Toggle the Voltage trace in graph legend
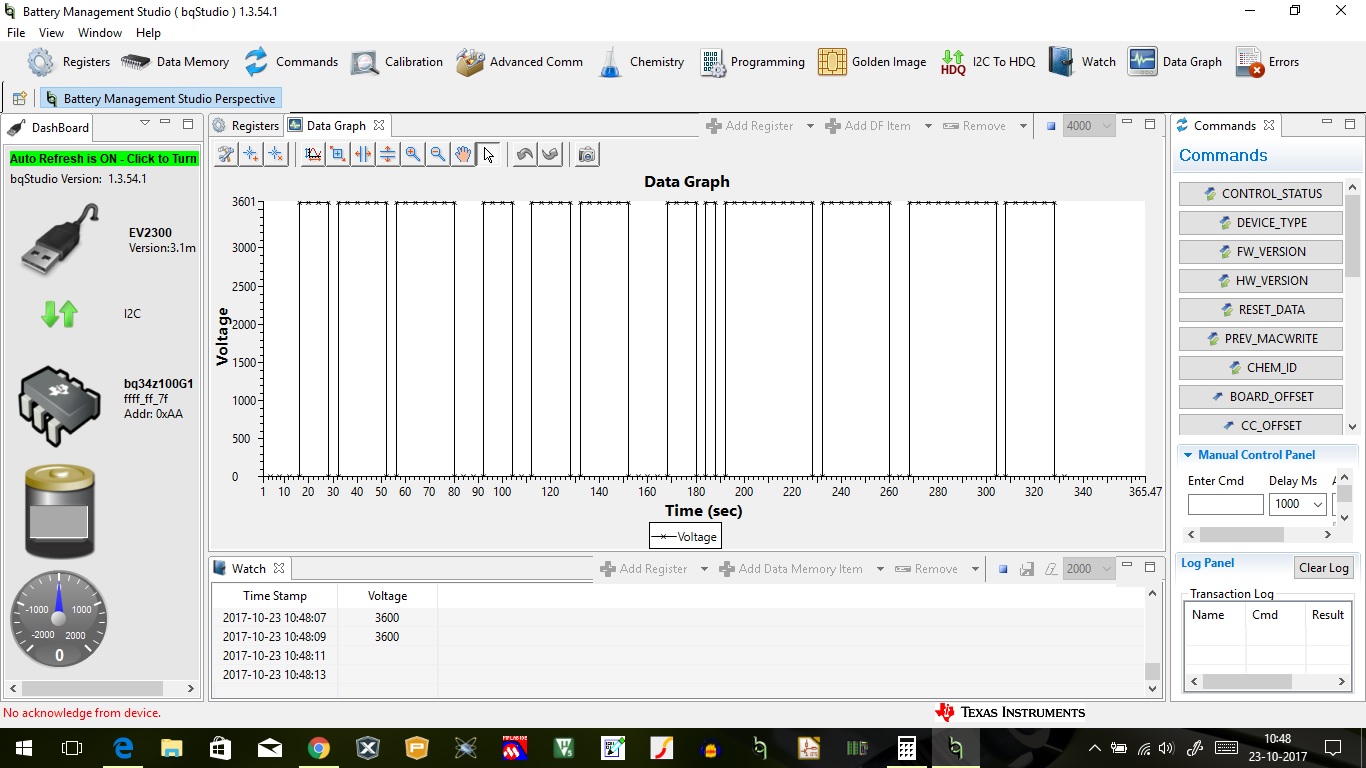Screen dimensions: 1366x768 [685, 537]
